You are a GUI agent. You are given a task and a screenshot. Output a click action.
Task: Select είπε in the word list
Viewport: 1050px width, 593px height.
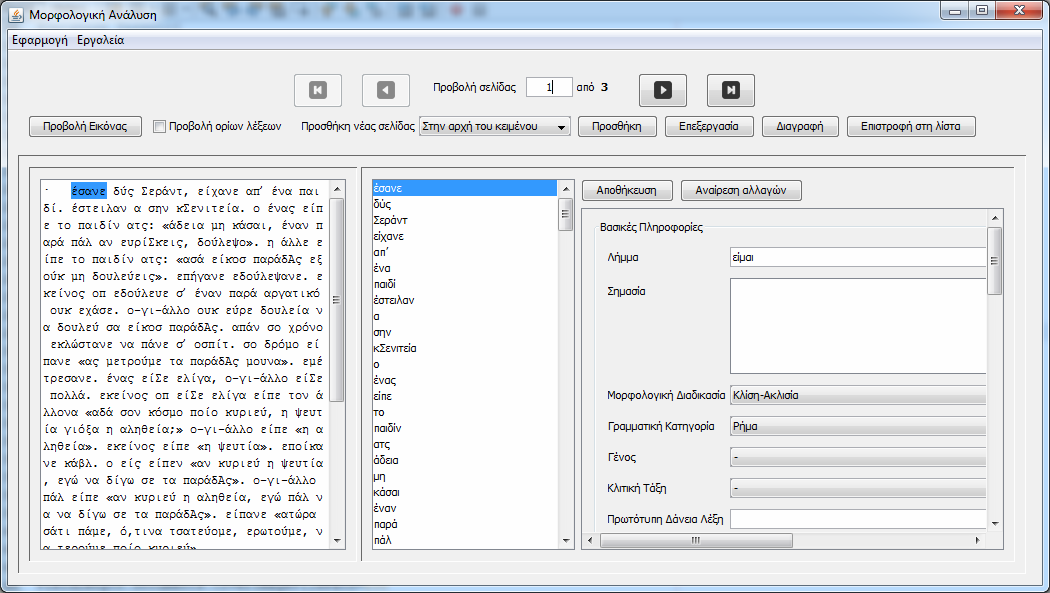tap(465, 396)
